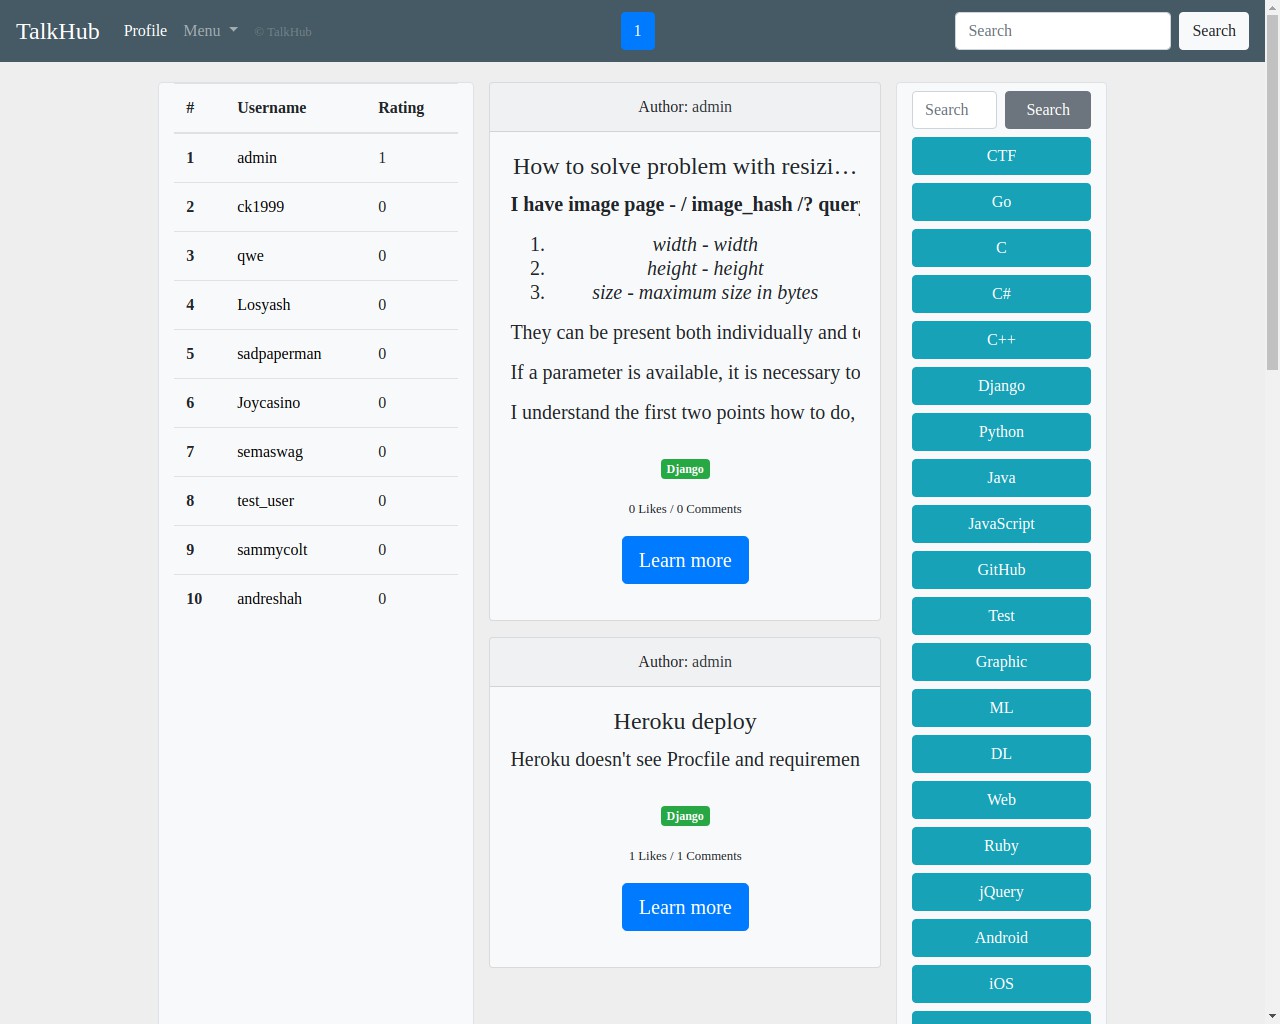1280x1024 pixels.
Task: Select username qwe in rating table
Action: [250, 256]
